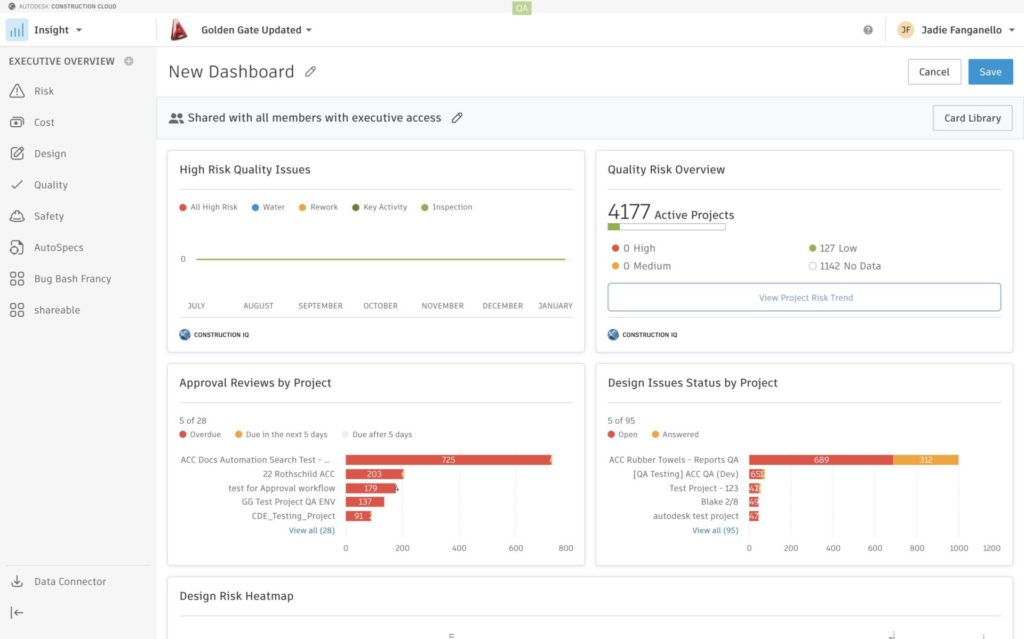Click the AutoSpecs sidebar icon
This screenshot has height=639, width=1024.
click(x=17, y=247)
